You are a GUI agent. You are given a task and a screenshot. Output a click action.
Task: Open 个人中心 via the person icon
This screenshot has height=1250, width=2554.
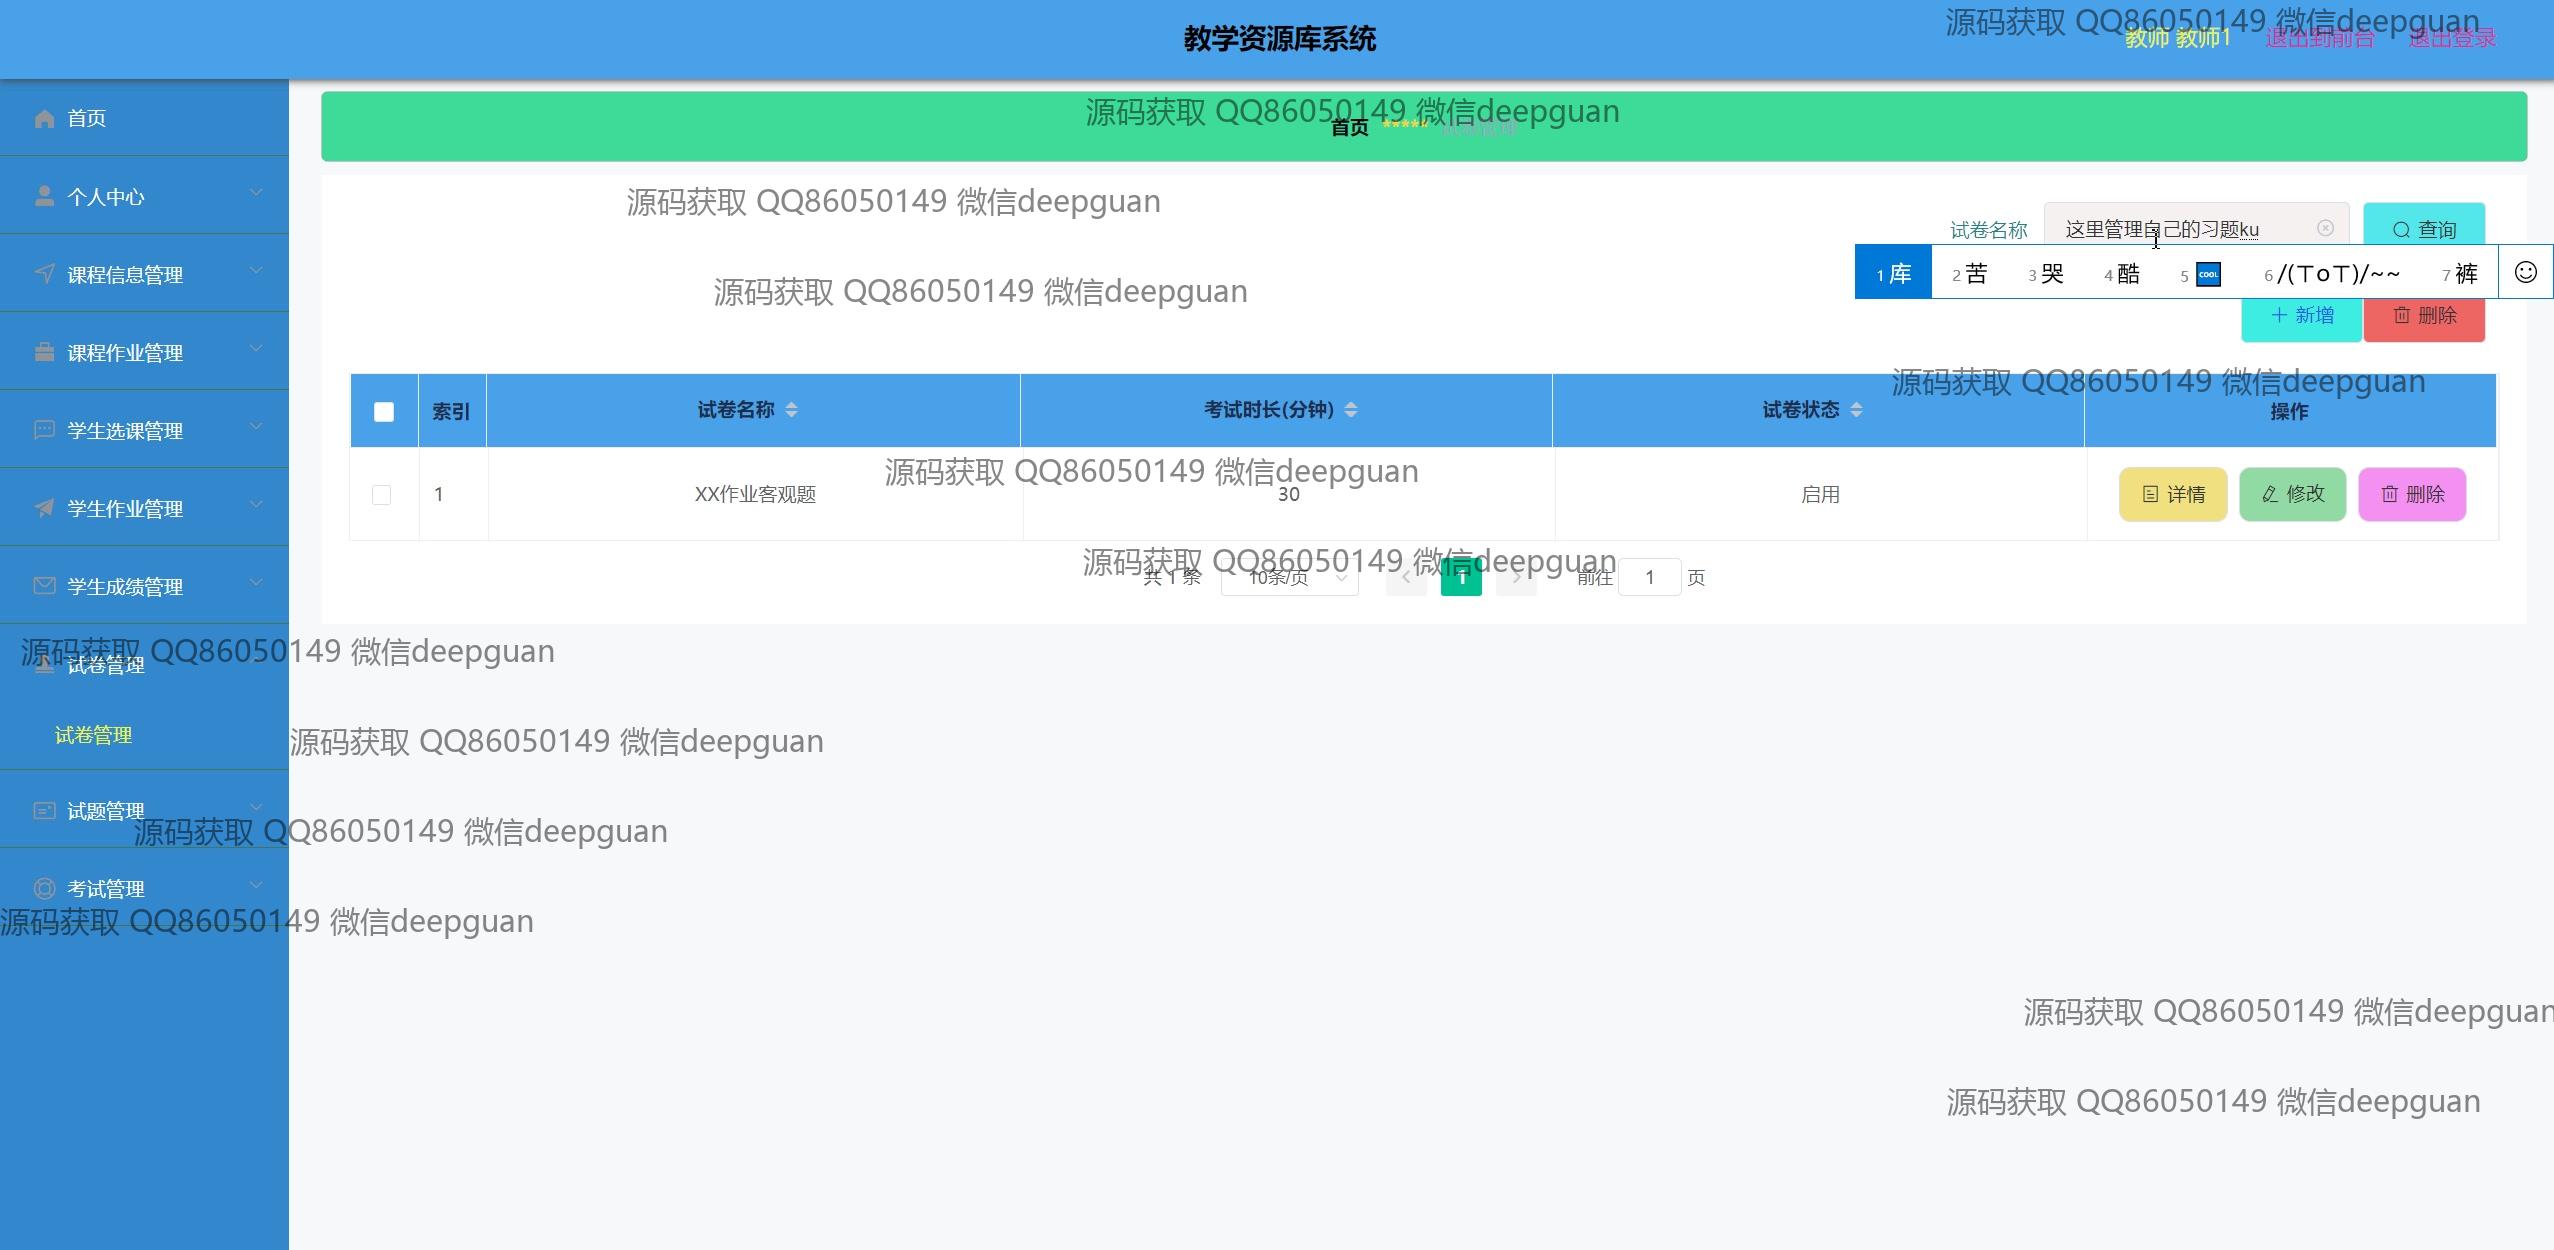pos(45,196)
